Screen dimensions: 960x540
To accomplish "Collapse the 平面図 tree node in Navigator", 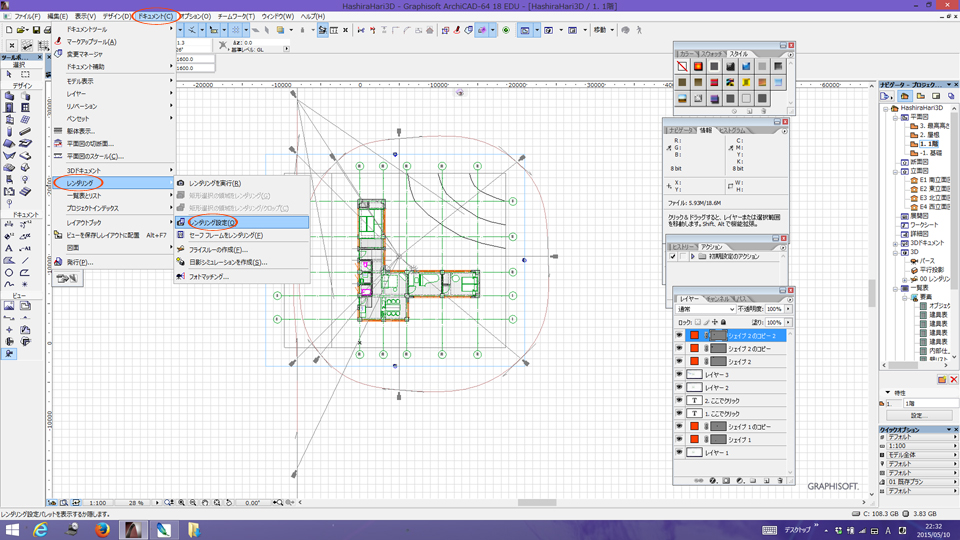I will tap(895, 117).
